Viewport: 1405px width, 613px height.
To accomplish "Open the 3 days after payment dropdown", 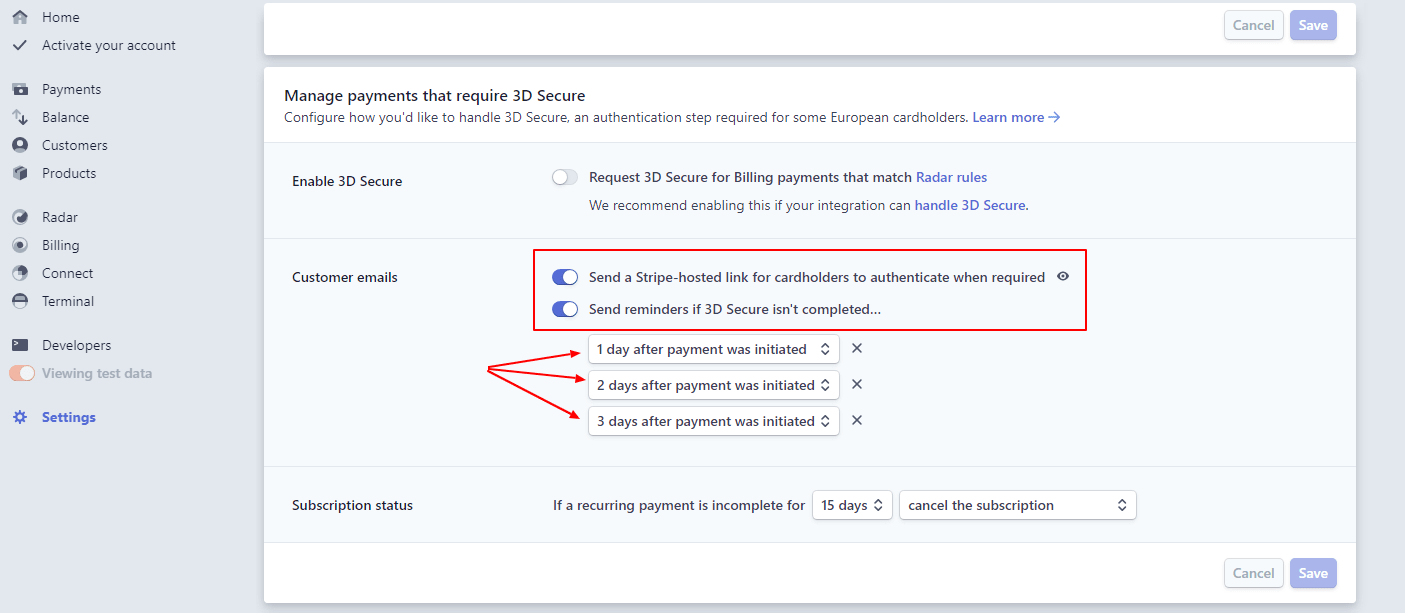I will coord(714,421).
